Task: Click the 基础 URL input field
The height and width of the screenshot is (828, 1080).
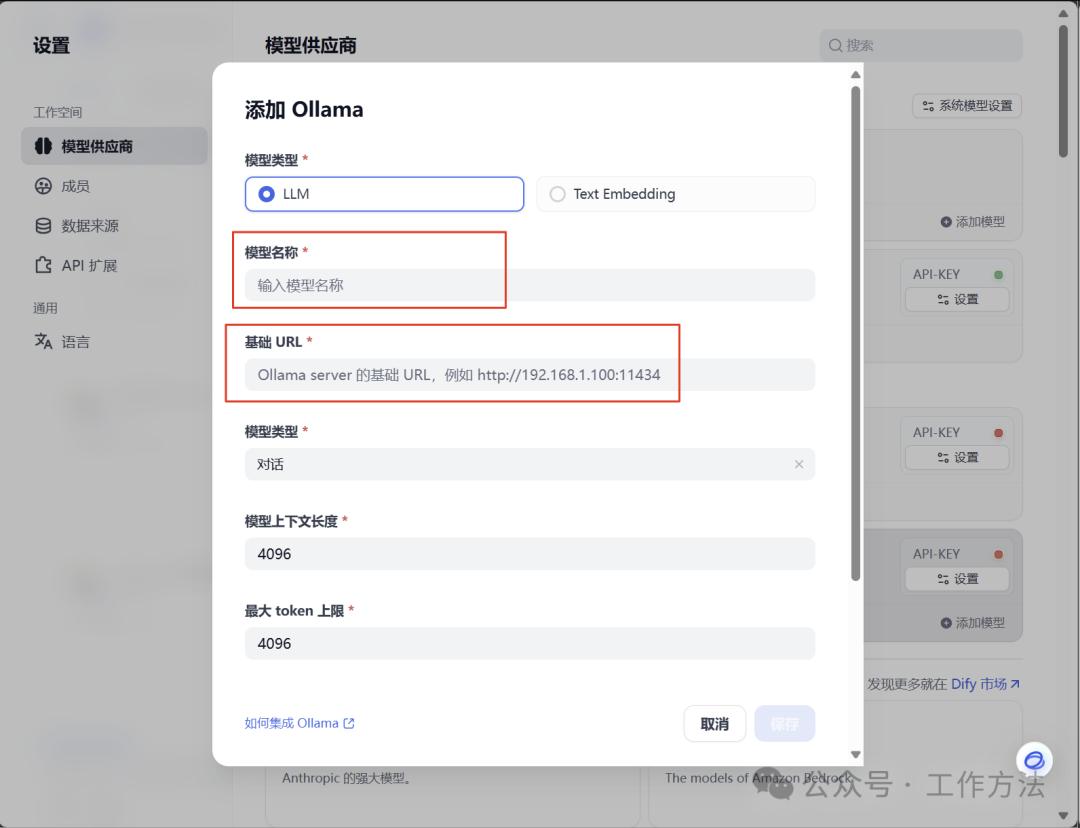Action: click(x=530, y=375)
